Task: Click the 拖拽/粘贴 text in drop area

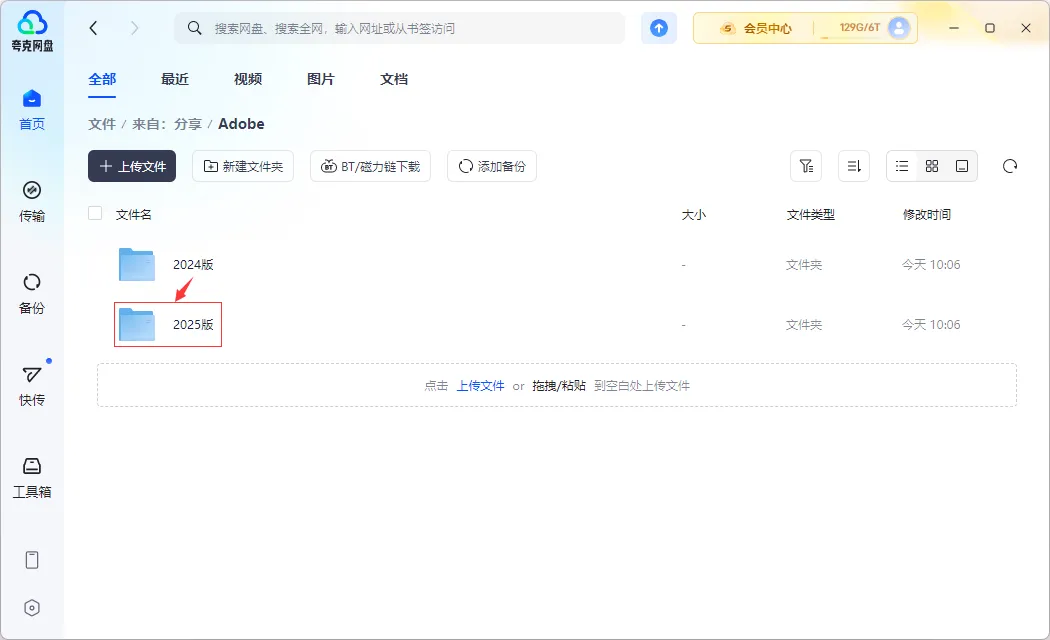Action: [x=559, y=386]
